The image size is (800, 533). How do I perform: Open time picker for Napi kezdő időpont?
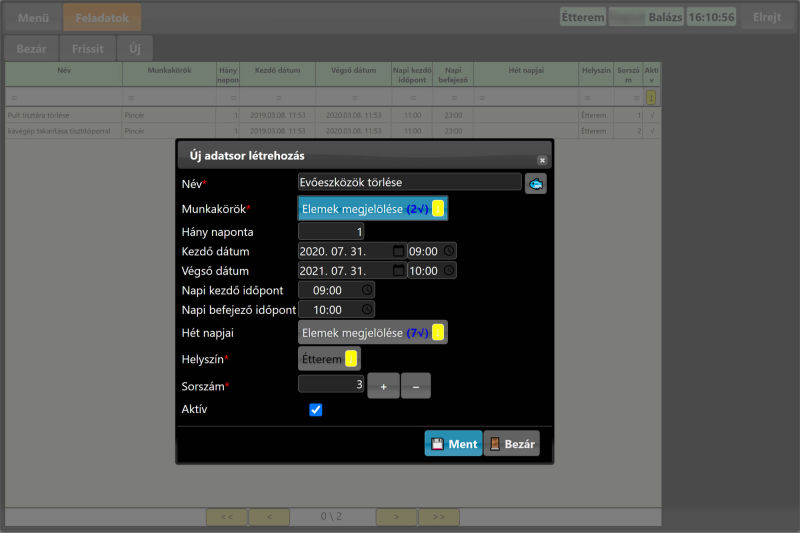[367, 290]
